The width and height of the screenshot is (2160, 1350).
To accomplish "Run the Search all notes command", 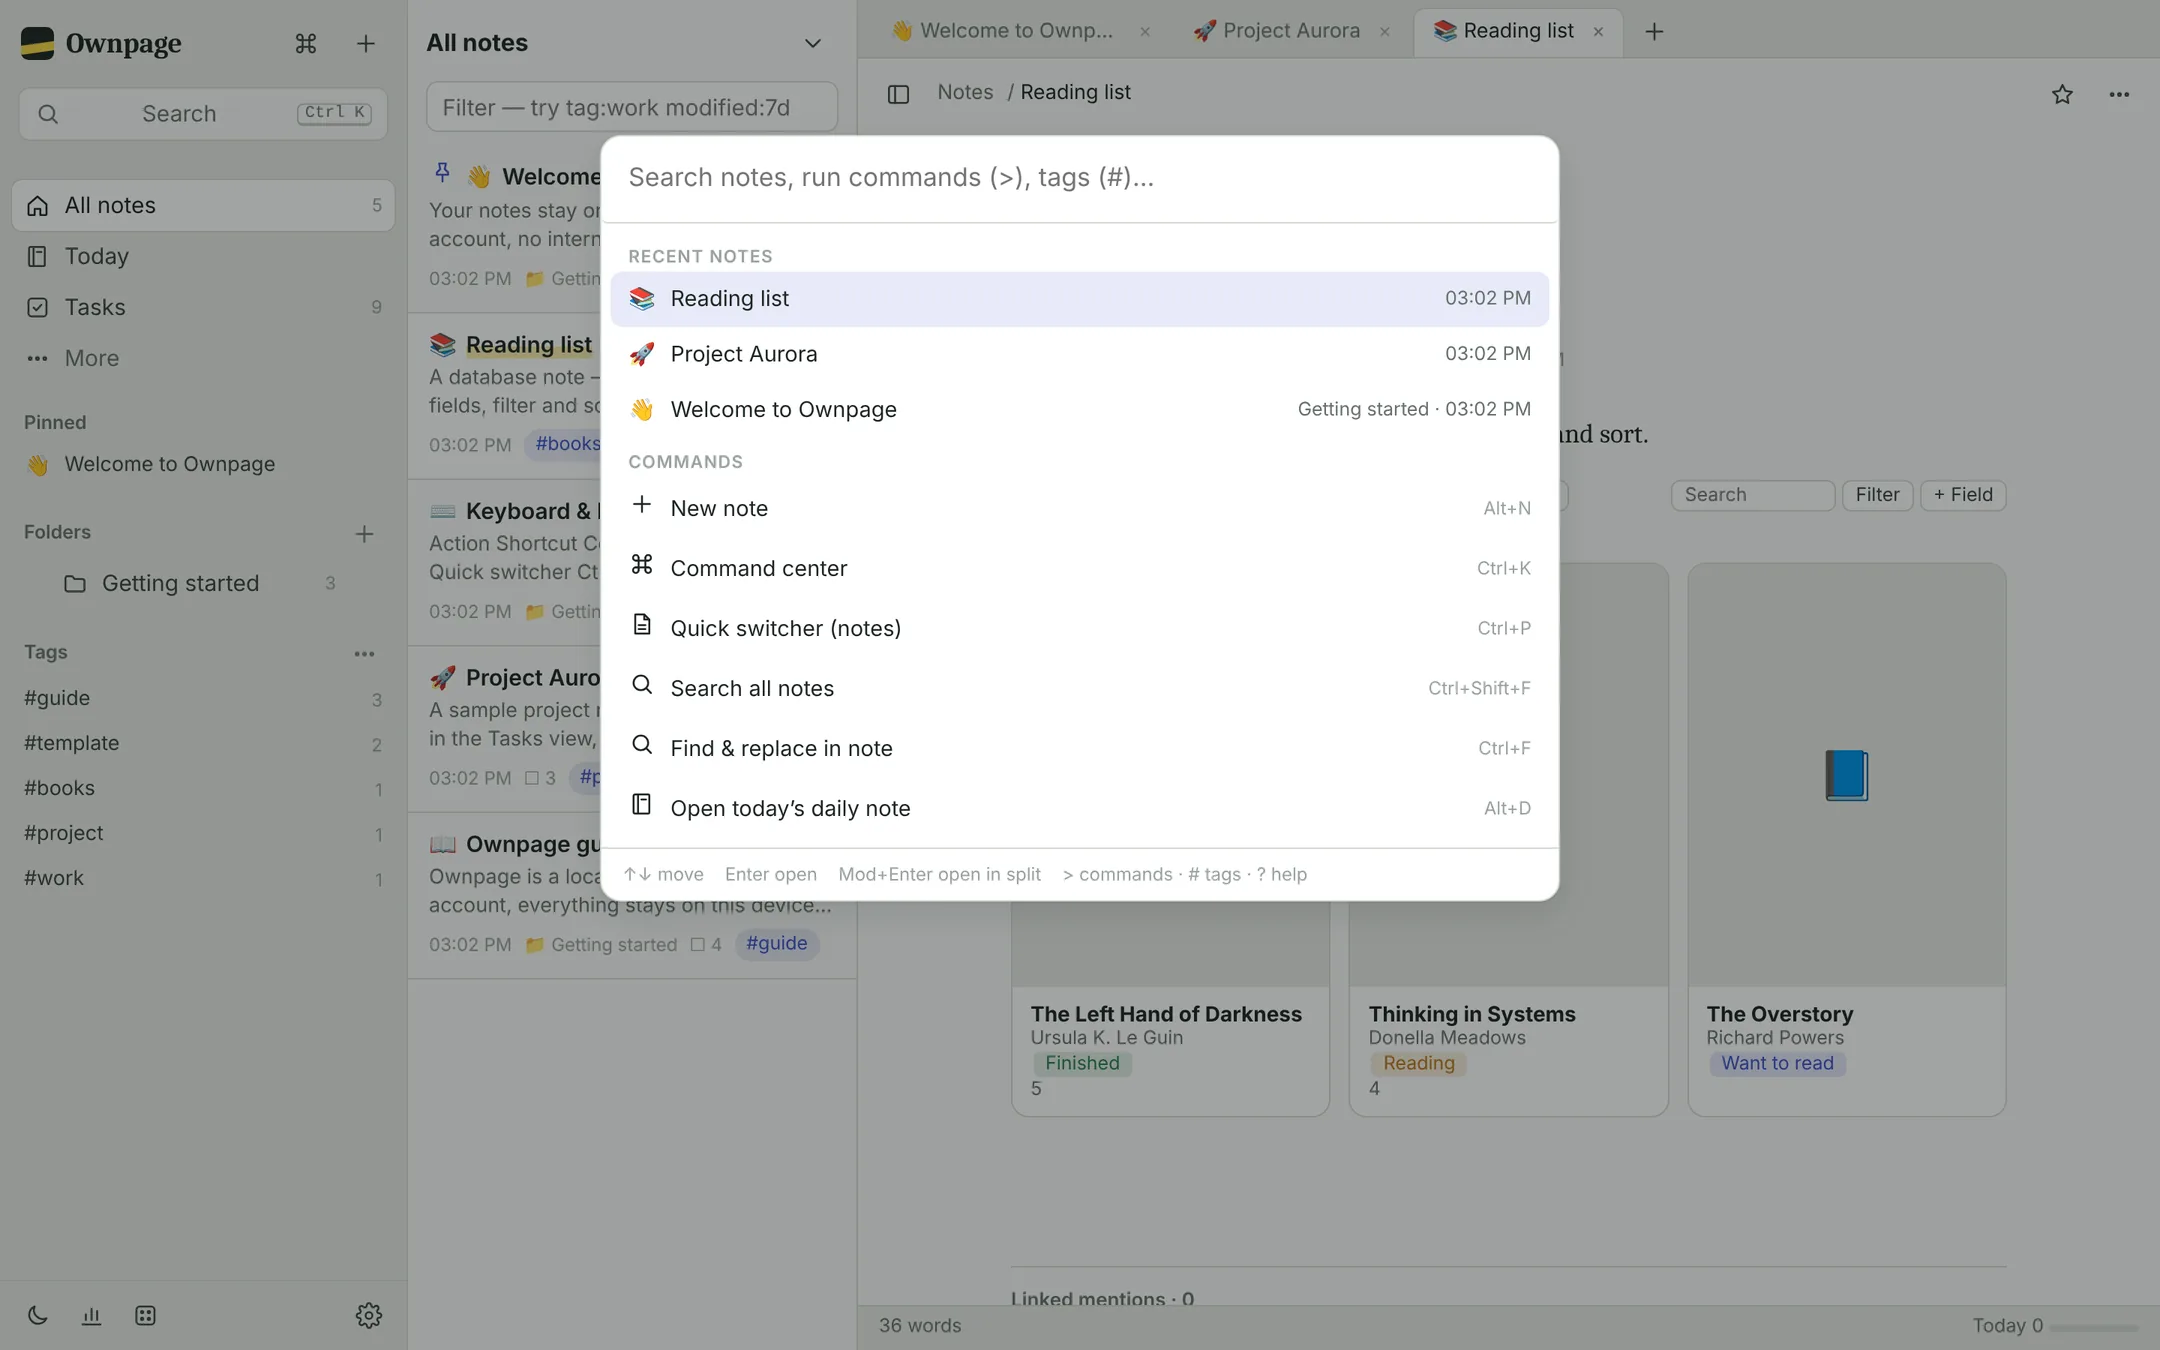I will [1079, 688].
